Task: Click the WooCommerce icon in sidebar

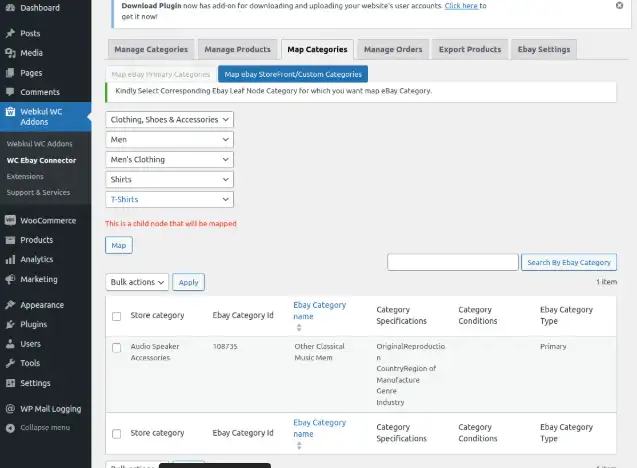Action: (10, 220)
